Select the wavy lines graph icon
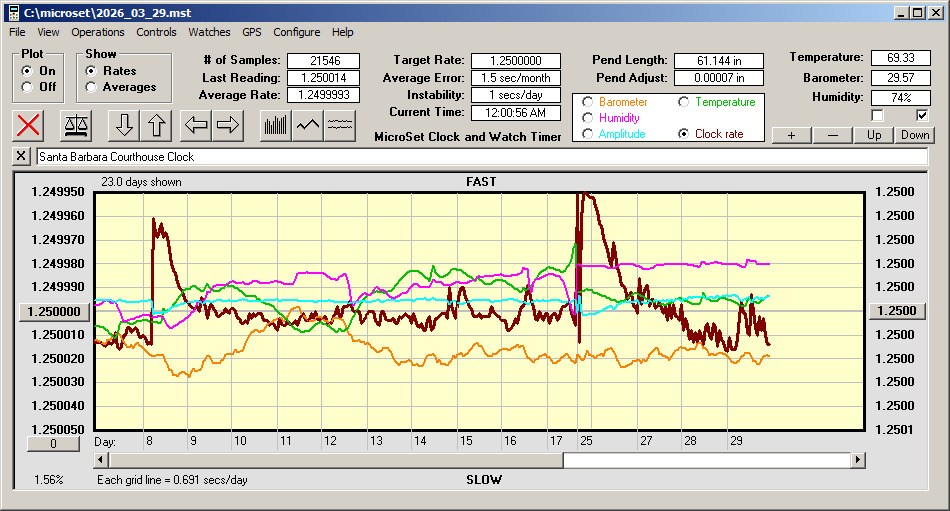Image resolution: width=950 pixels, height=511 pixels. pyautogui.click(x=340, y=125)
